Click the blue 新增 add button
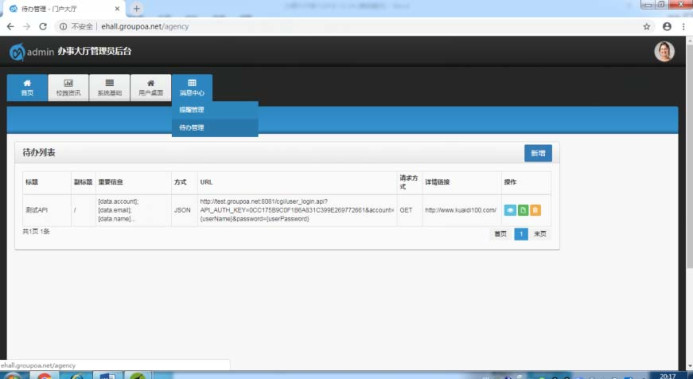The height and width of the screenshot is (379, 693). [538, 153]
